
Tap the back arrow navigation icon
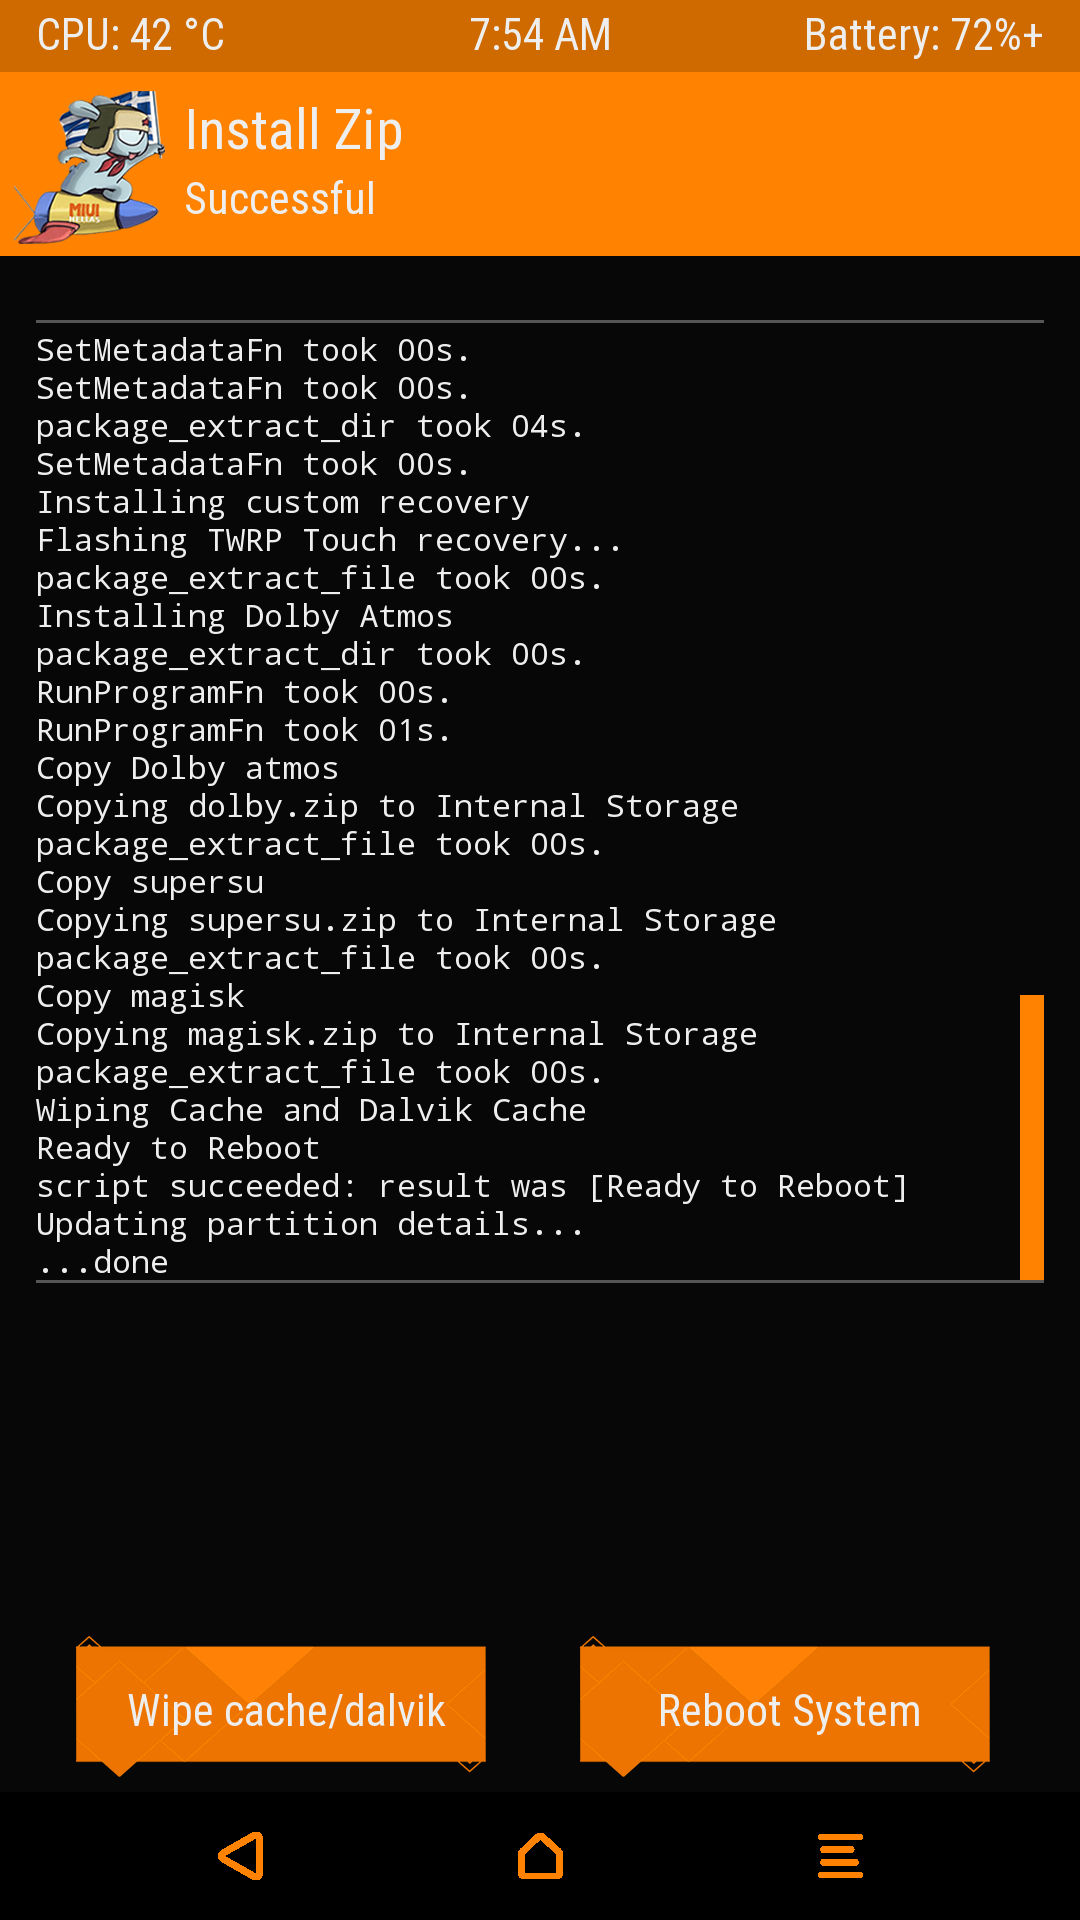(242, 1856)
